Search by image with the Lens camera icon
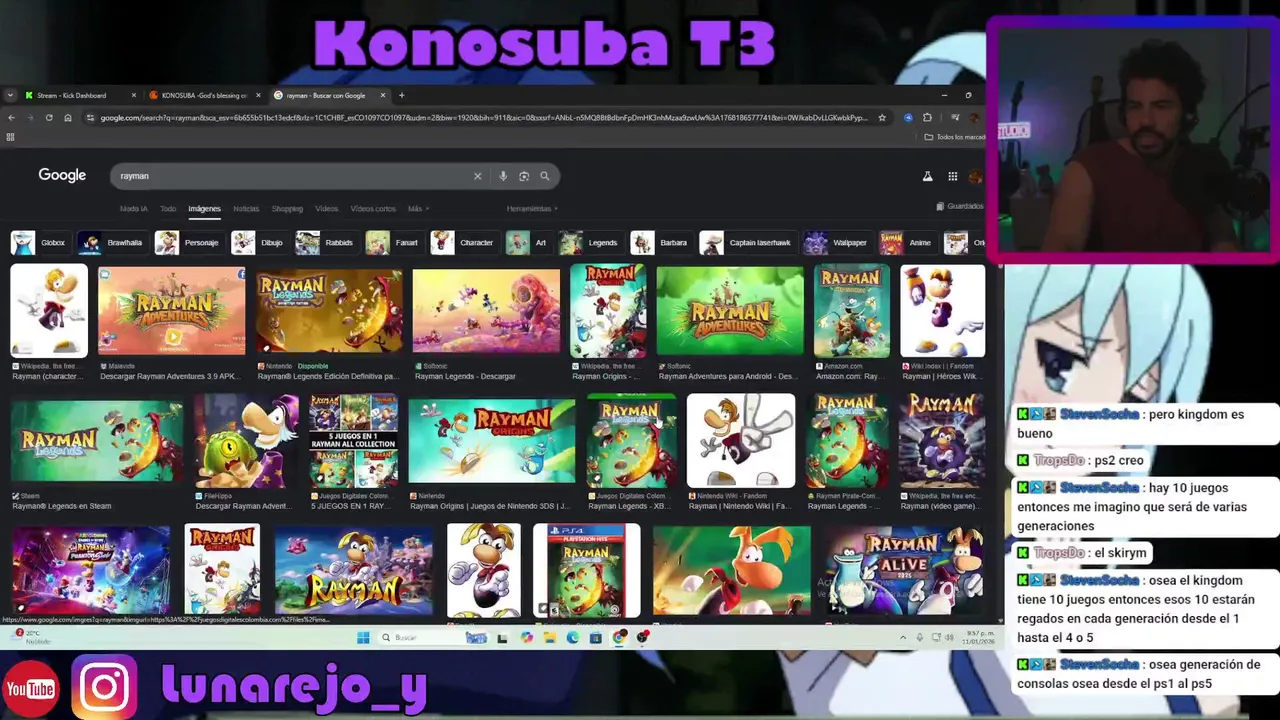The width and height of the screenshot is (1280, 720). 524,176
